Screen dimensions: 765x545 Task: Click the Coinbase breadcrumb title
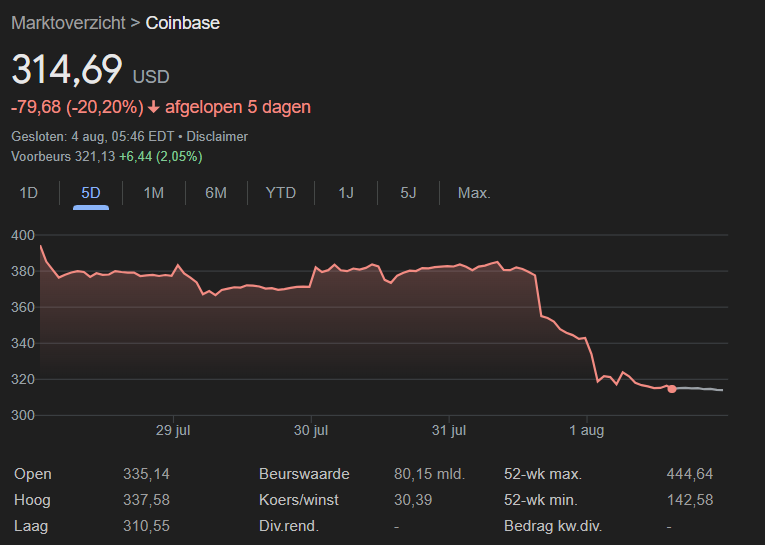click(x=183, y=22)
